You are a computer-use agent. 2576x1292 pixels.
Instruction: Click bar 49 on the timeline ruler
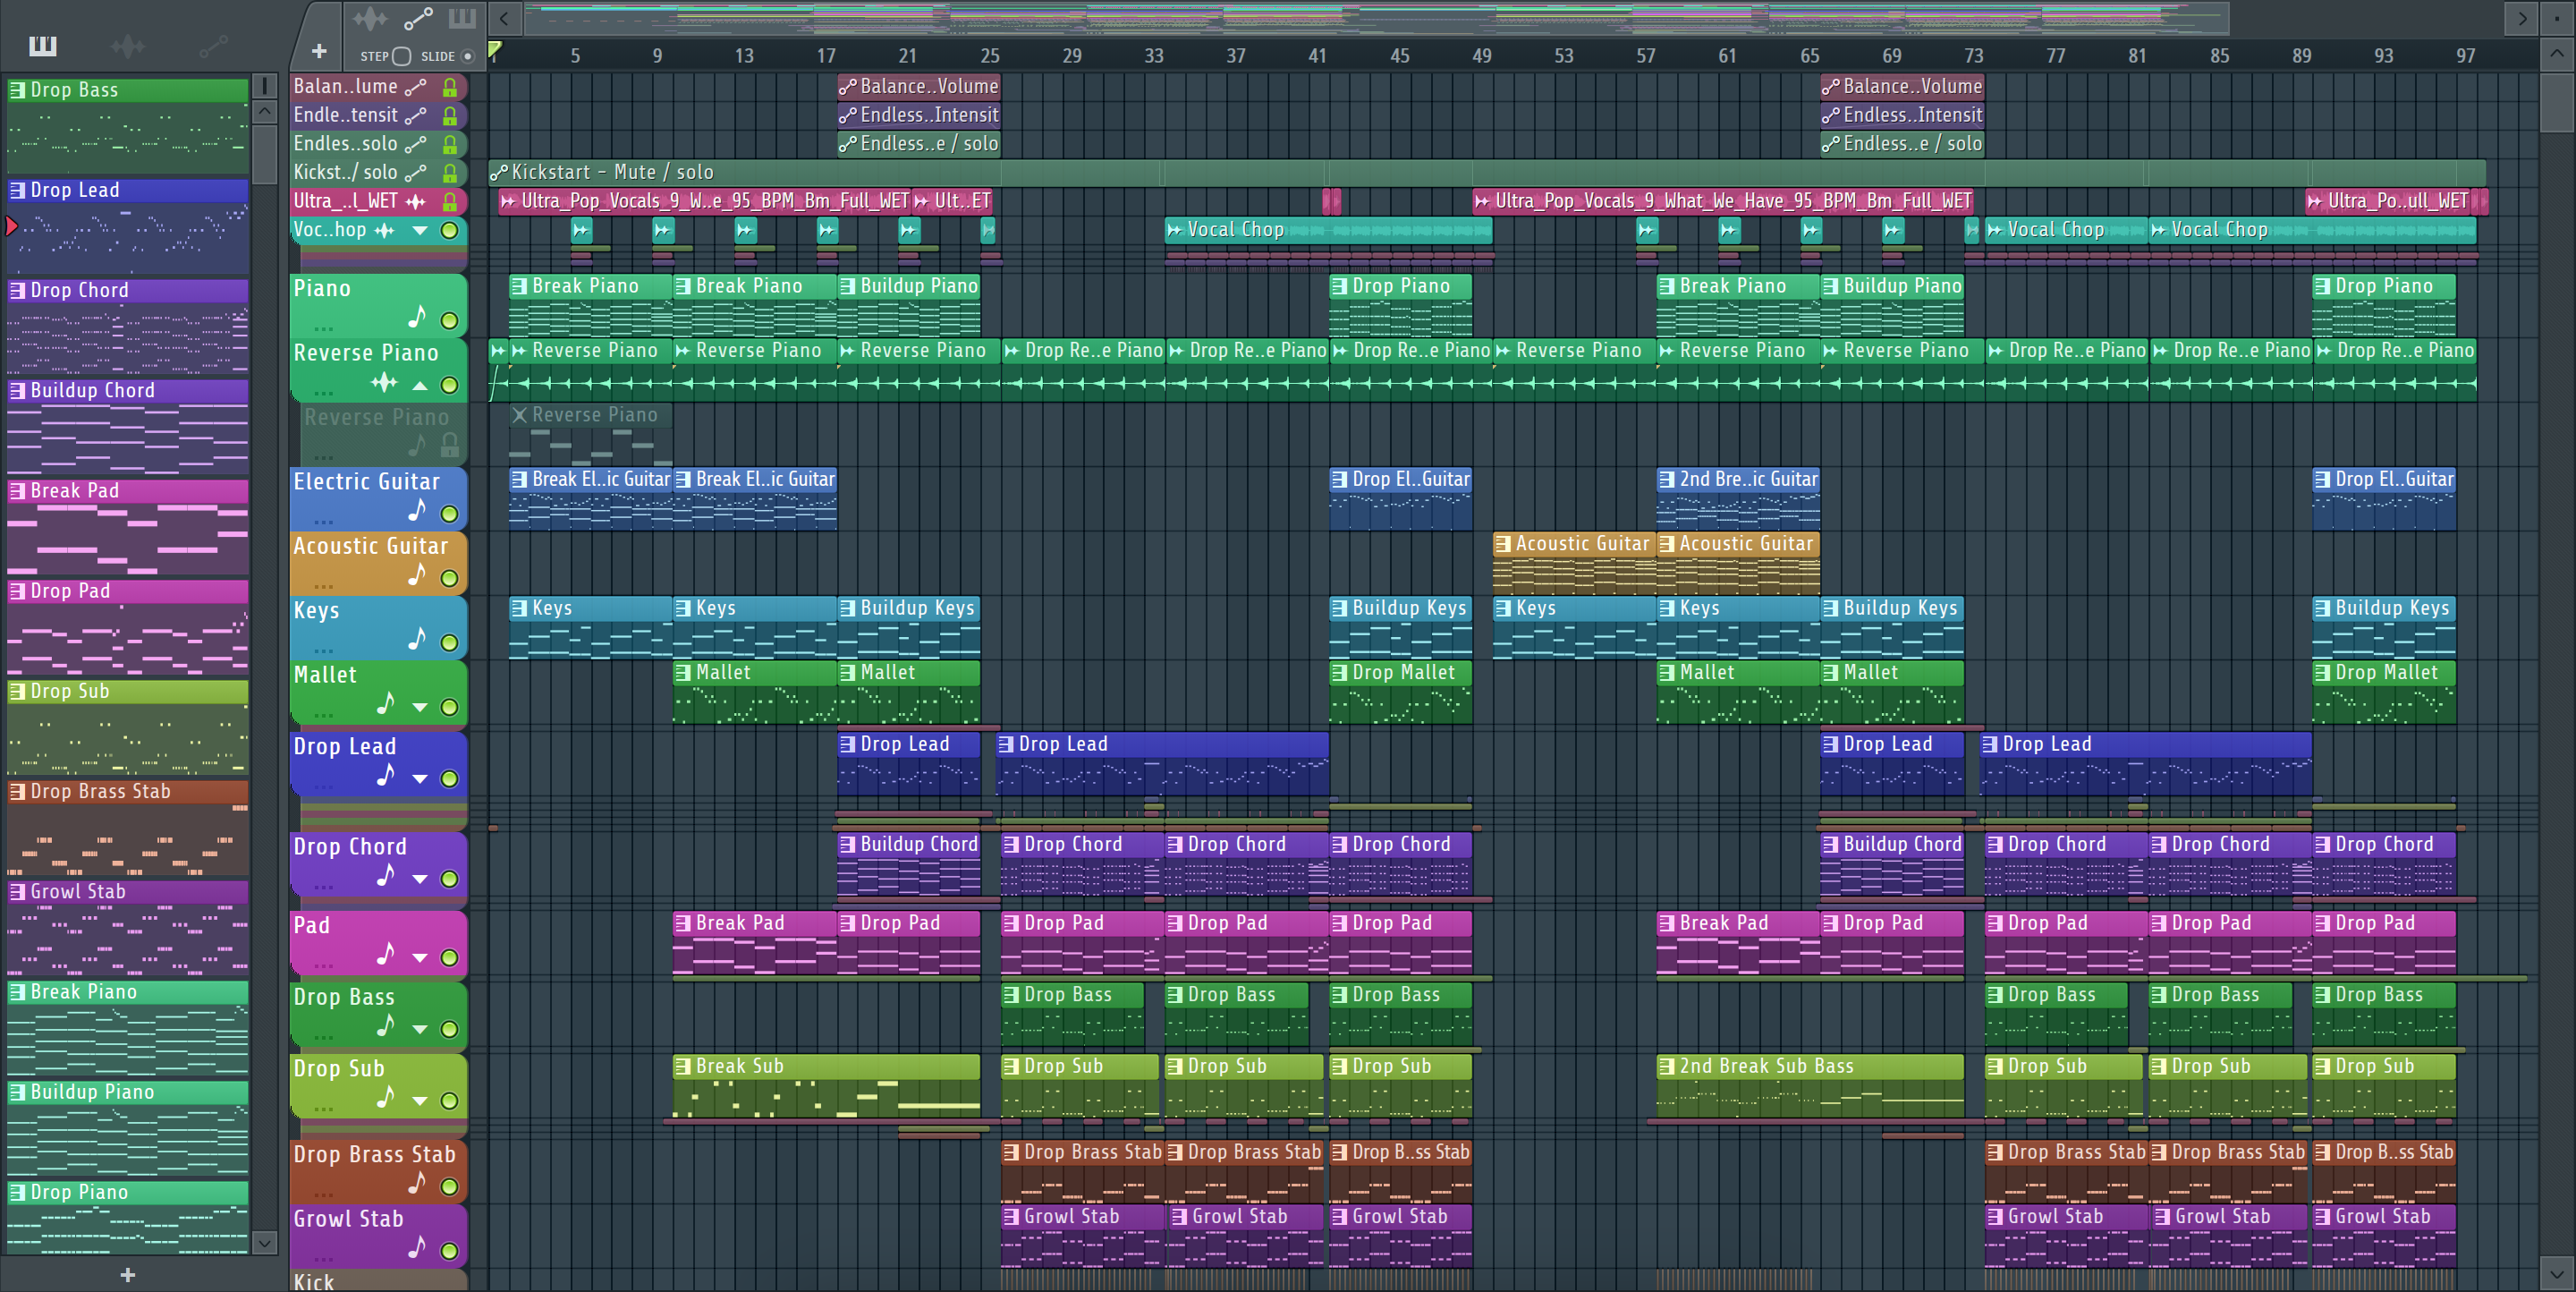(1482, 56)
